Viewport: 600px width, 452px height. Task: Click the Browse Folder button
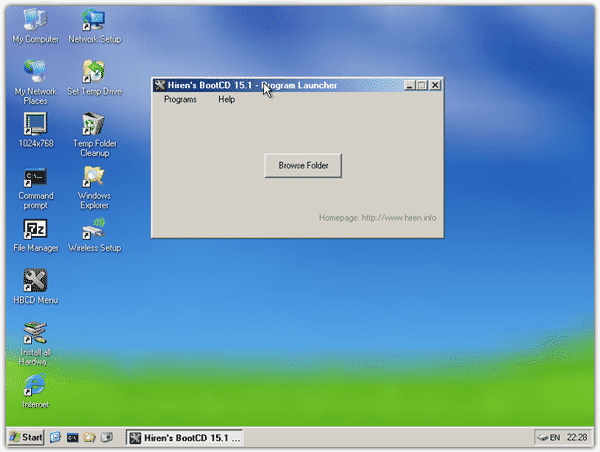click(x=303, y=165)
